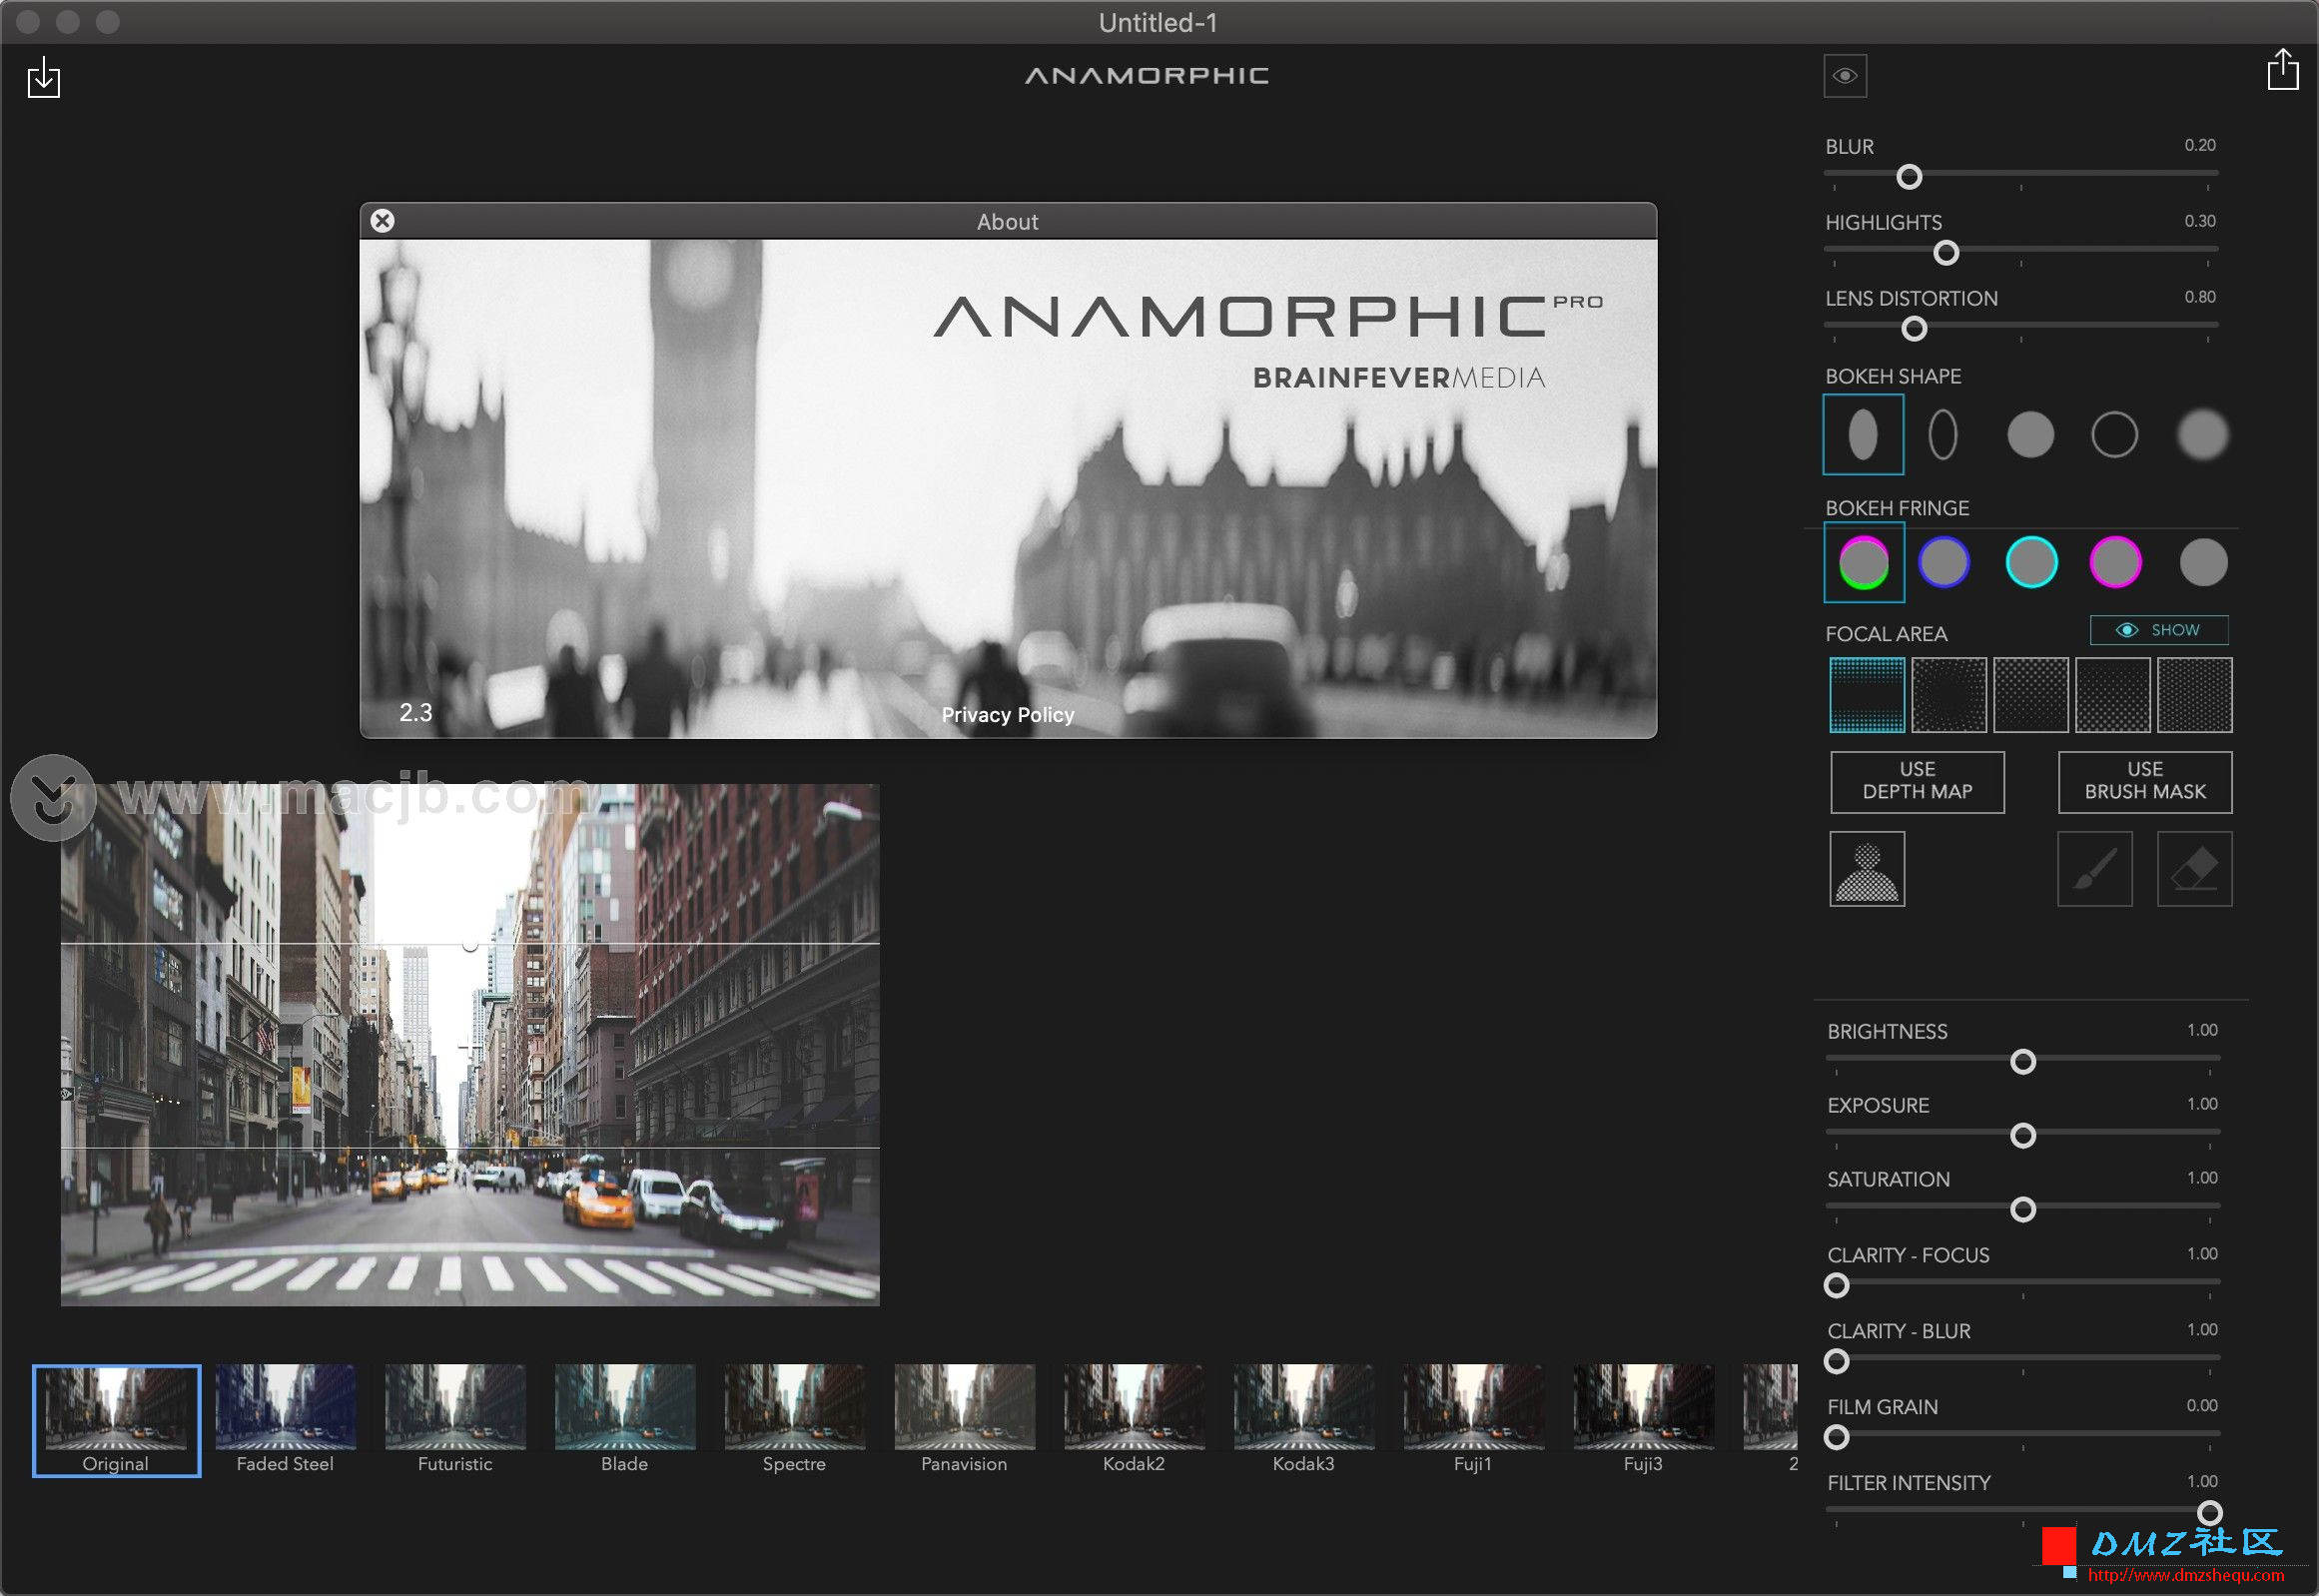
Task: Open the Privacy Policy link
Action: pos(1007,715)
